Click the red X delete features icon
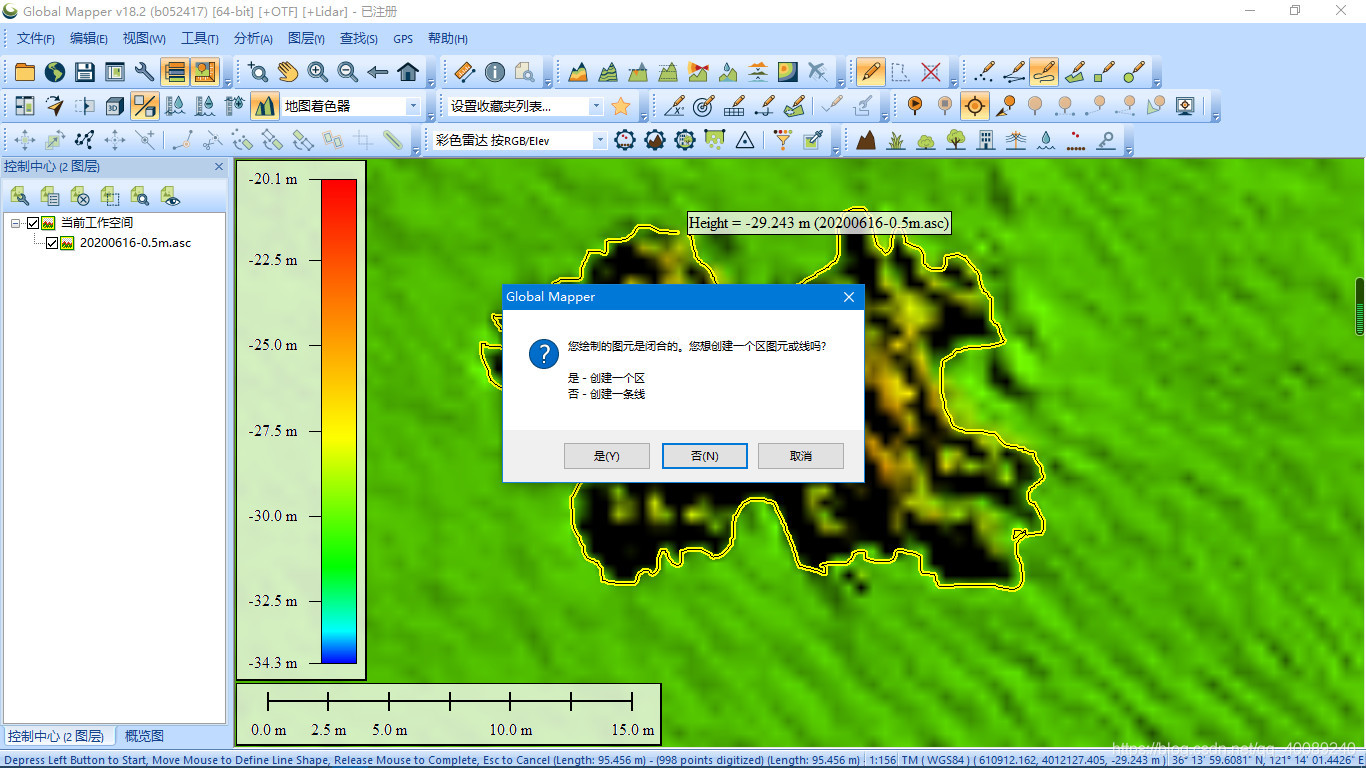 (931, 72)
